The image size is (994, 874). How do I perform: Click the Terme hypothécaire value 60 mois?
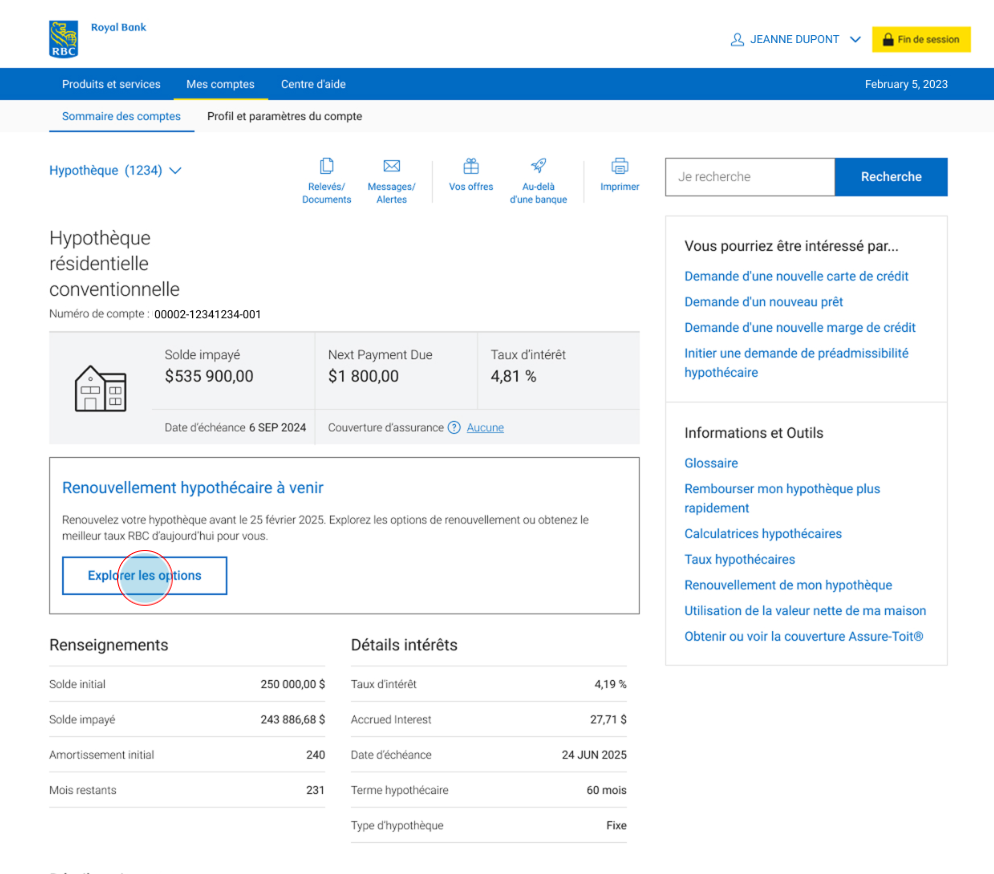[606, 790]
